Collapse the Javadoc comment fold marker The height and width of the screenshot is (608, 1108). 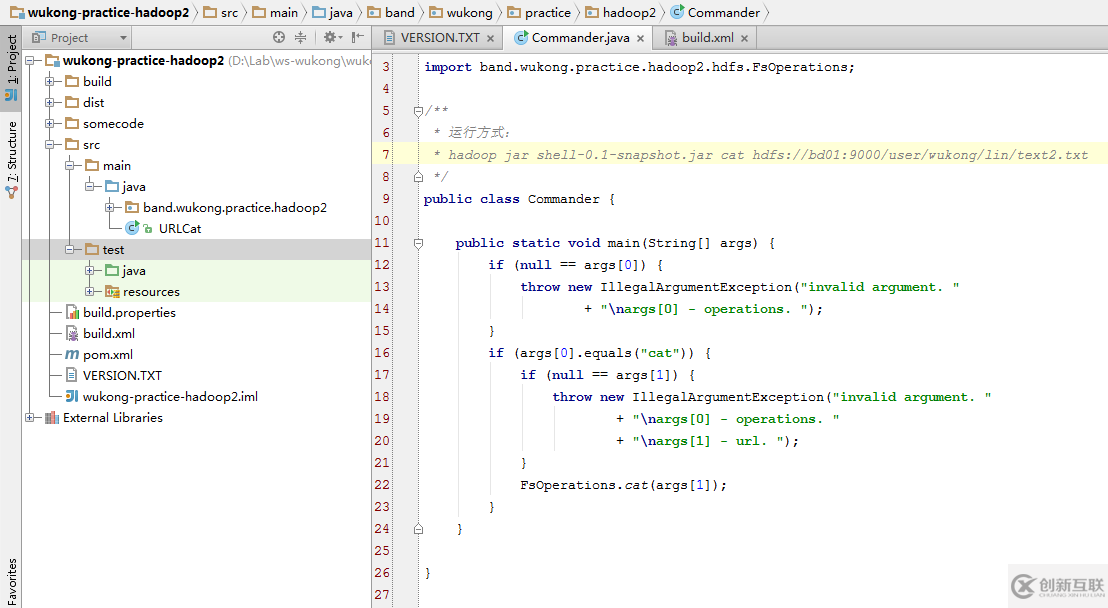(419, 111)
